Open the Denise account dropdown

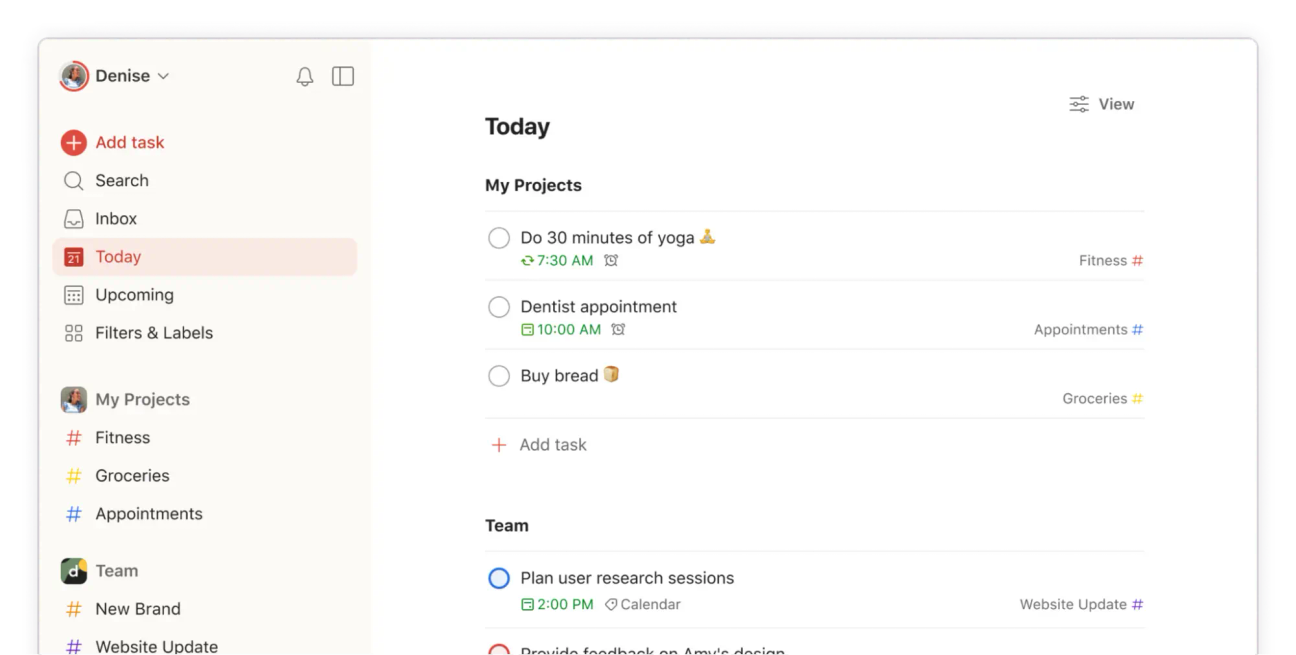[x=131, y=75]
